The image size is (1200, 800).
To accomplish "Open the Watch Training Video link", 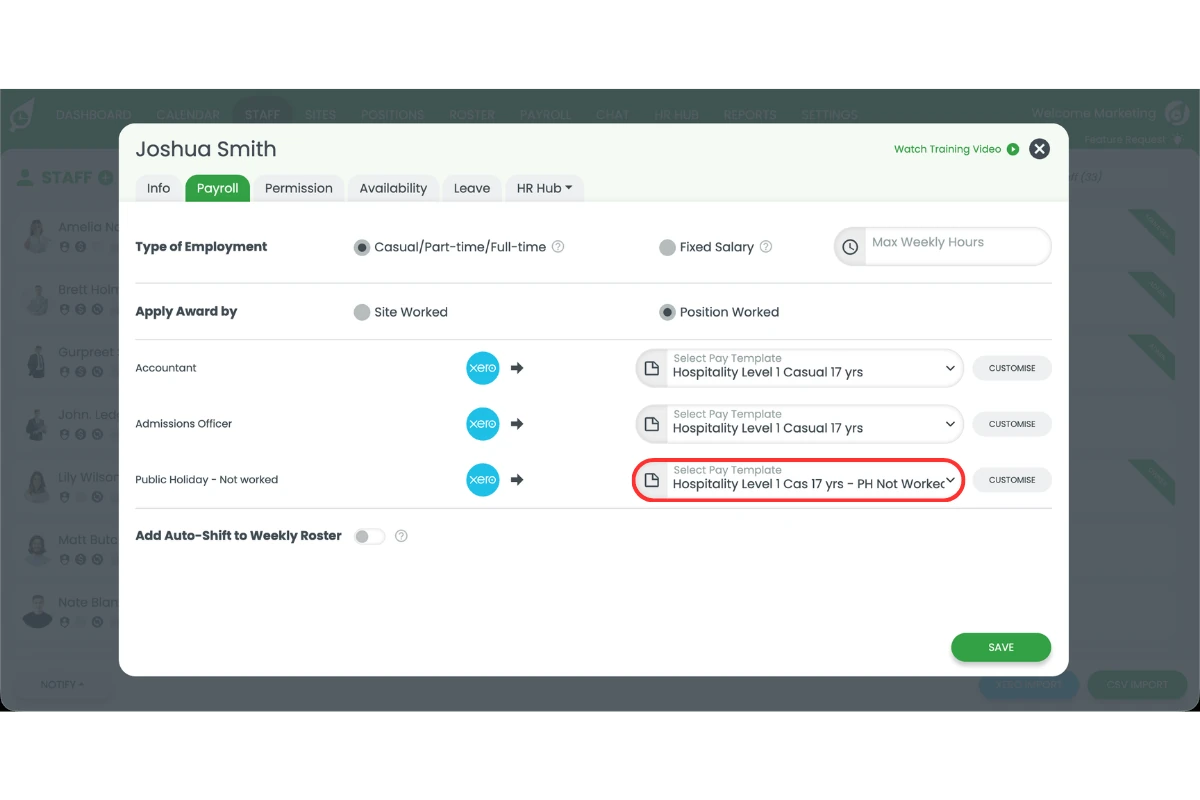I will pyautogui.click(x=956, y=149).
